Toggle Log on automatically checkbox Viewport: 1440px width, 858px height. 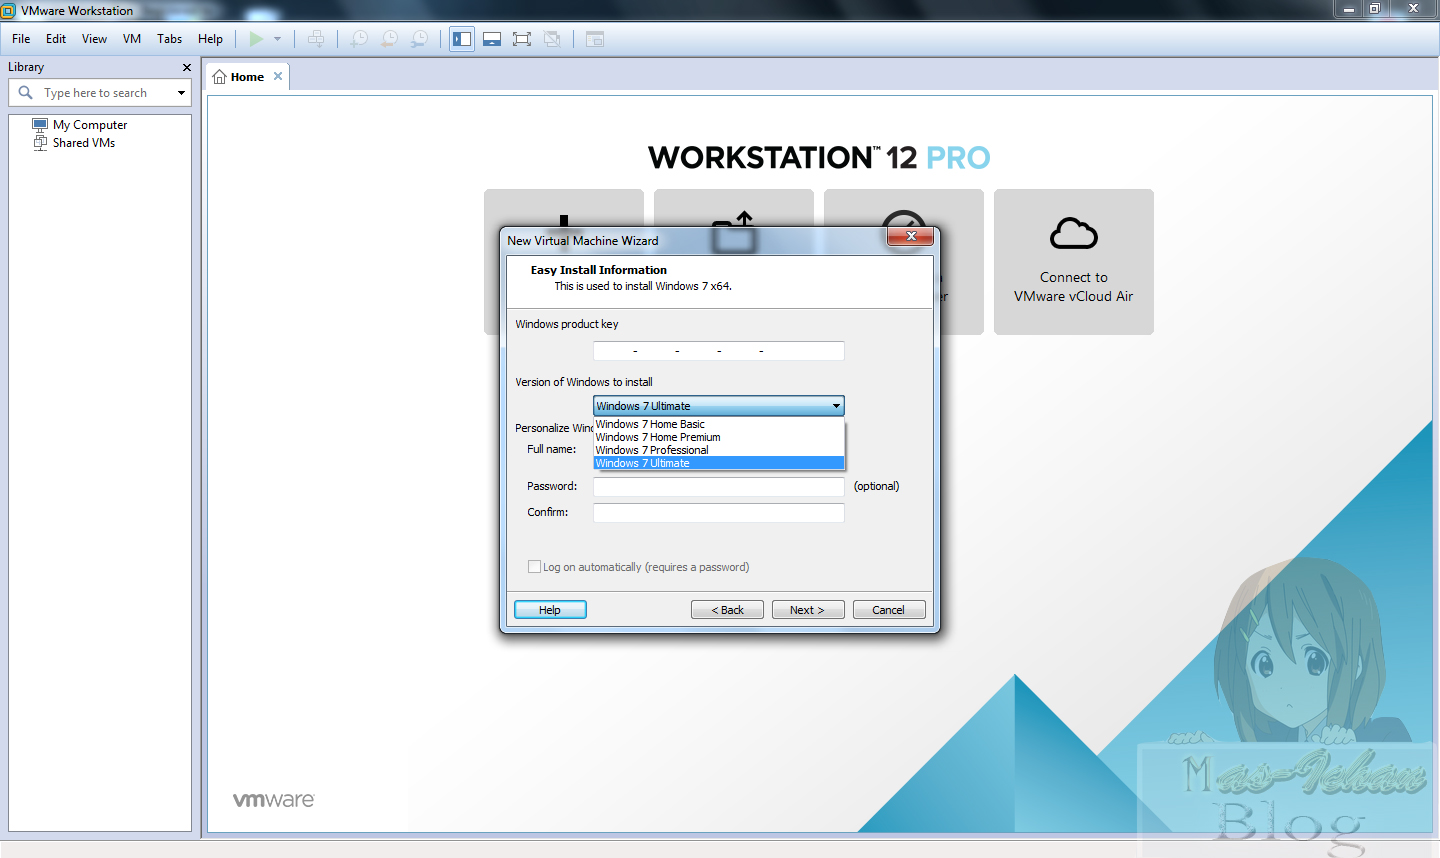tap(534, 567)
